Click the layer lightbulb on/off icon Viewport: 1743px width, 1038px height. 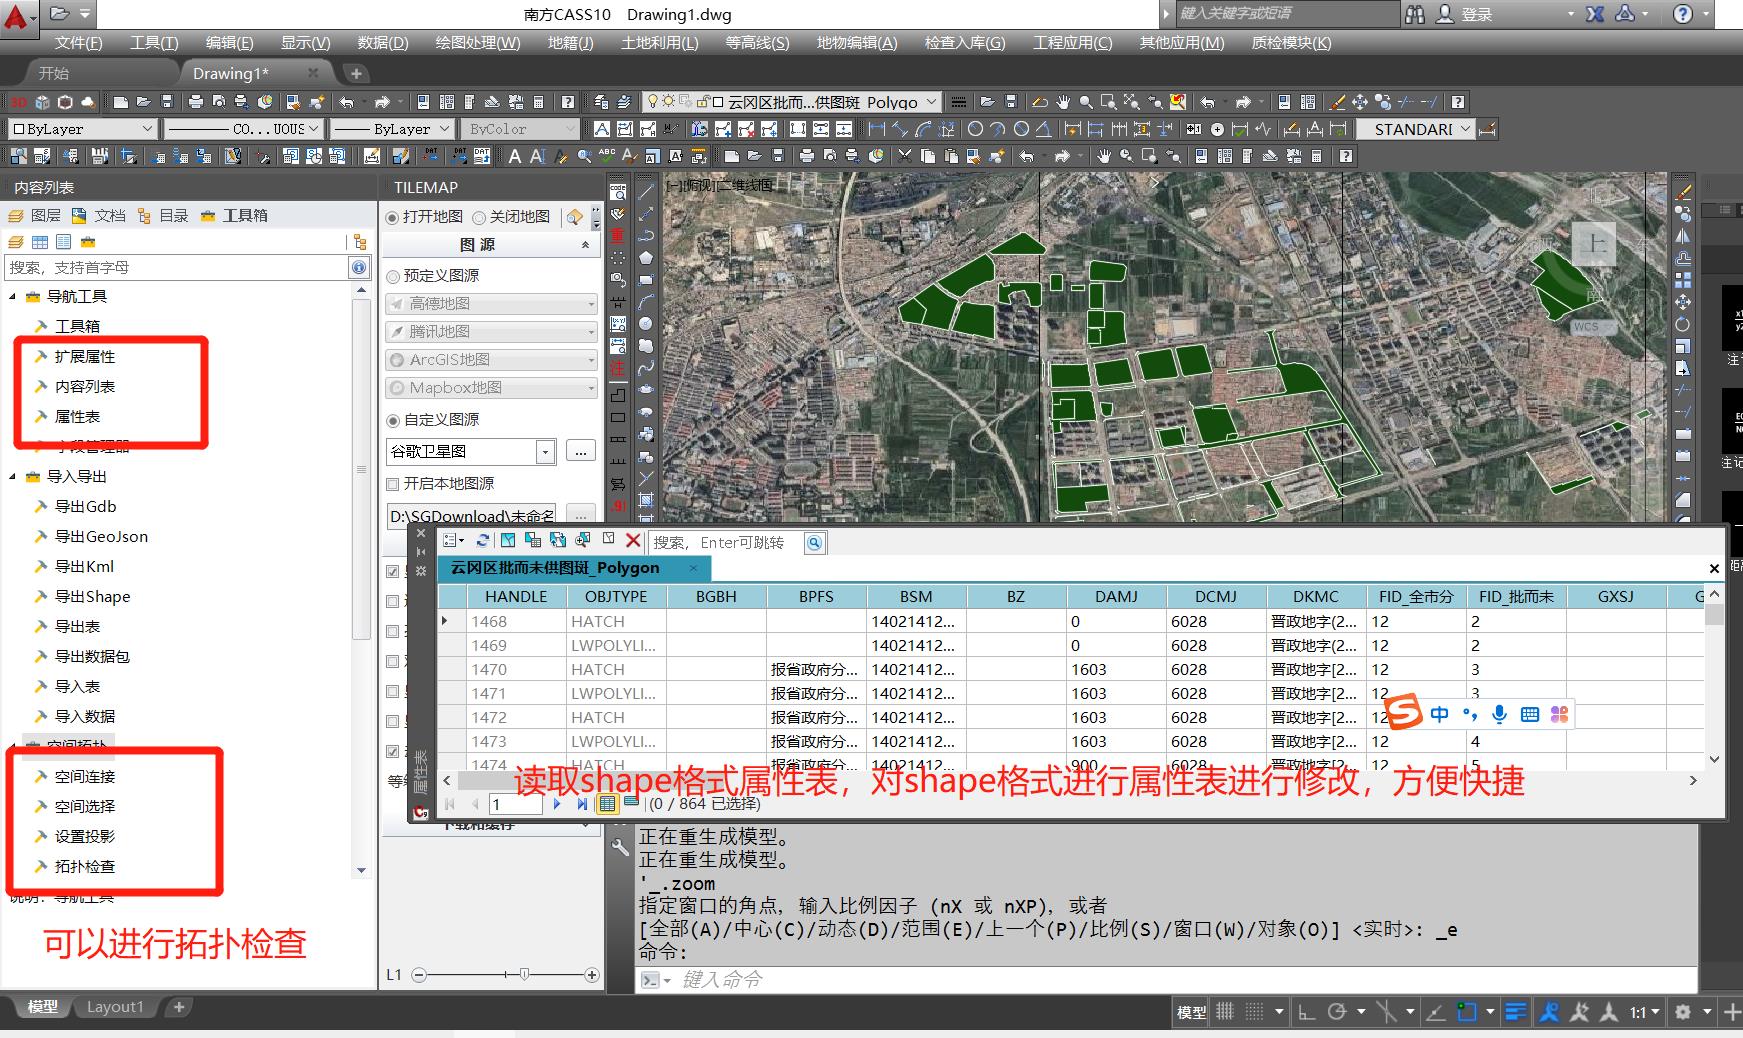[653, 102]
